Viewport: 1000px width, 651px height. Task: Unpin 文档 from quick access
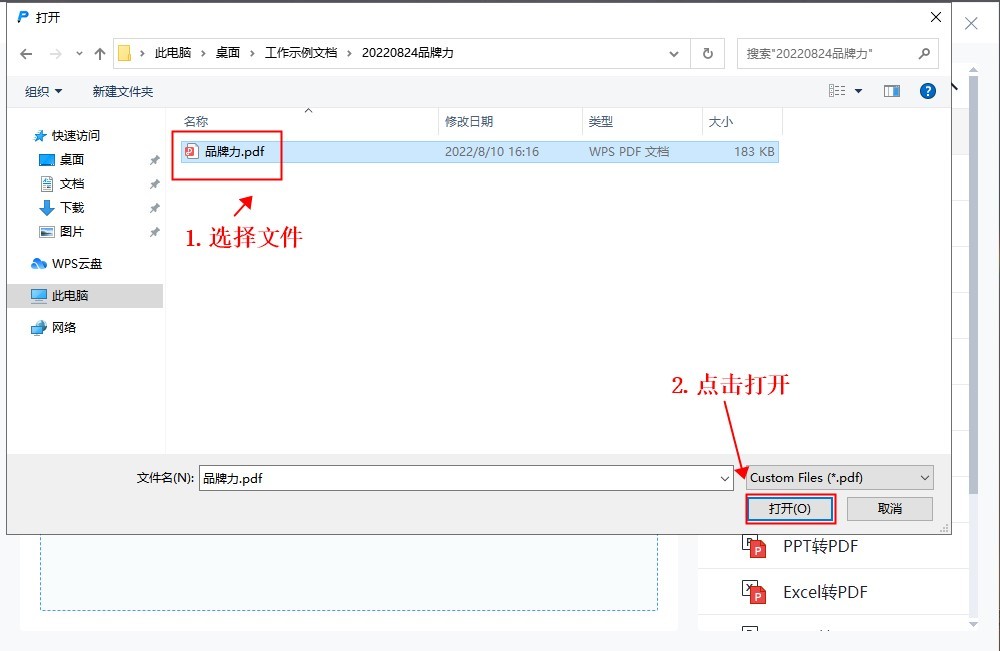click(x=155, y=183)
